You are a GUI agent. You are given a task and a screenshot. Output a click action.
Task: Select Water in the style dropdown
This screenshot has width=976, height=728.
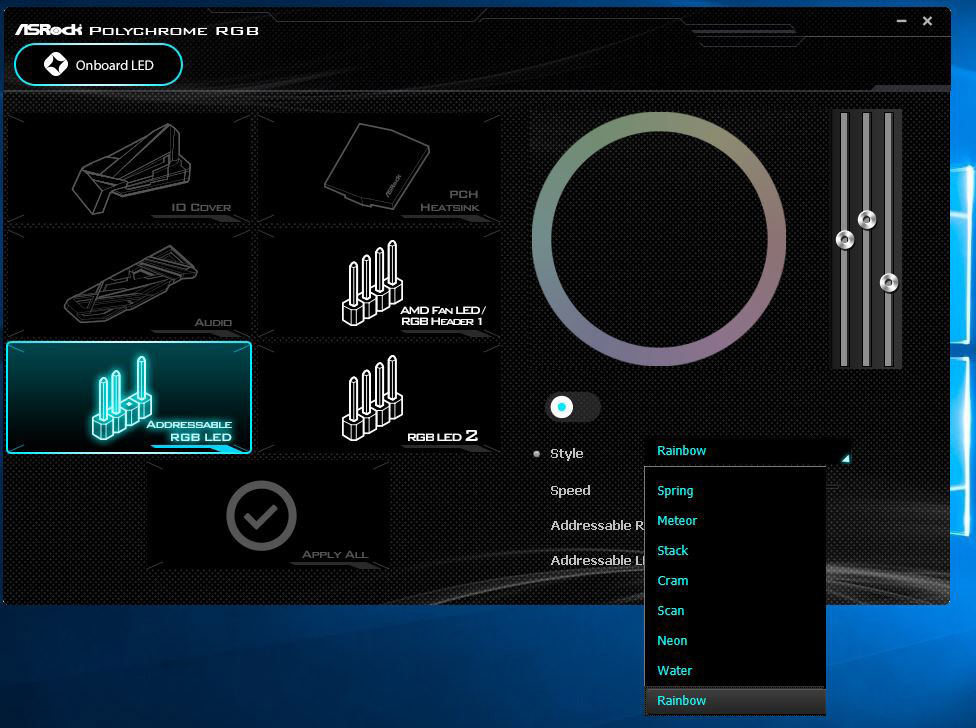(674, 671)
